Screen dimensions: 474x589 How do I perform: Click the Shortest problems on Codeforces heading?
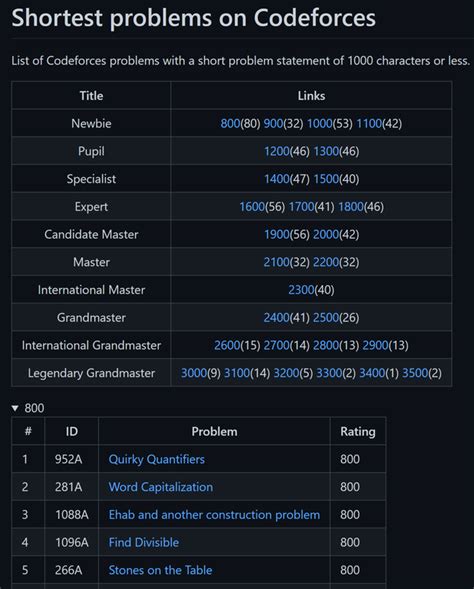[x=193, y=18]
